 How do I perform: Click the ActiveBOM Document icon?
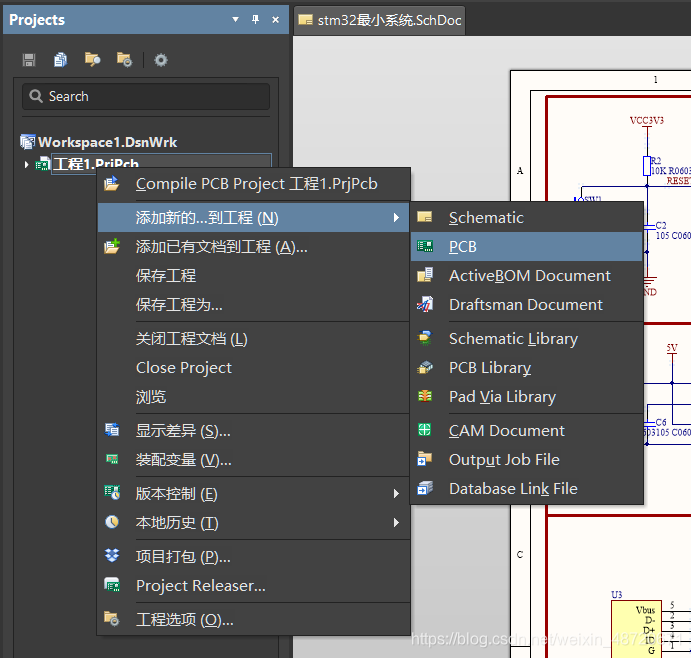click(425, 275)
